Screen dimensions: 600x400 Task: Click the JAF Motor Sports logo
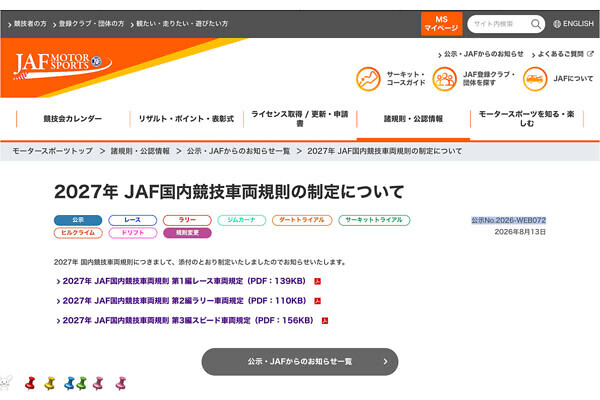pos(62,66)
